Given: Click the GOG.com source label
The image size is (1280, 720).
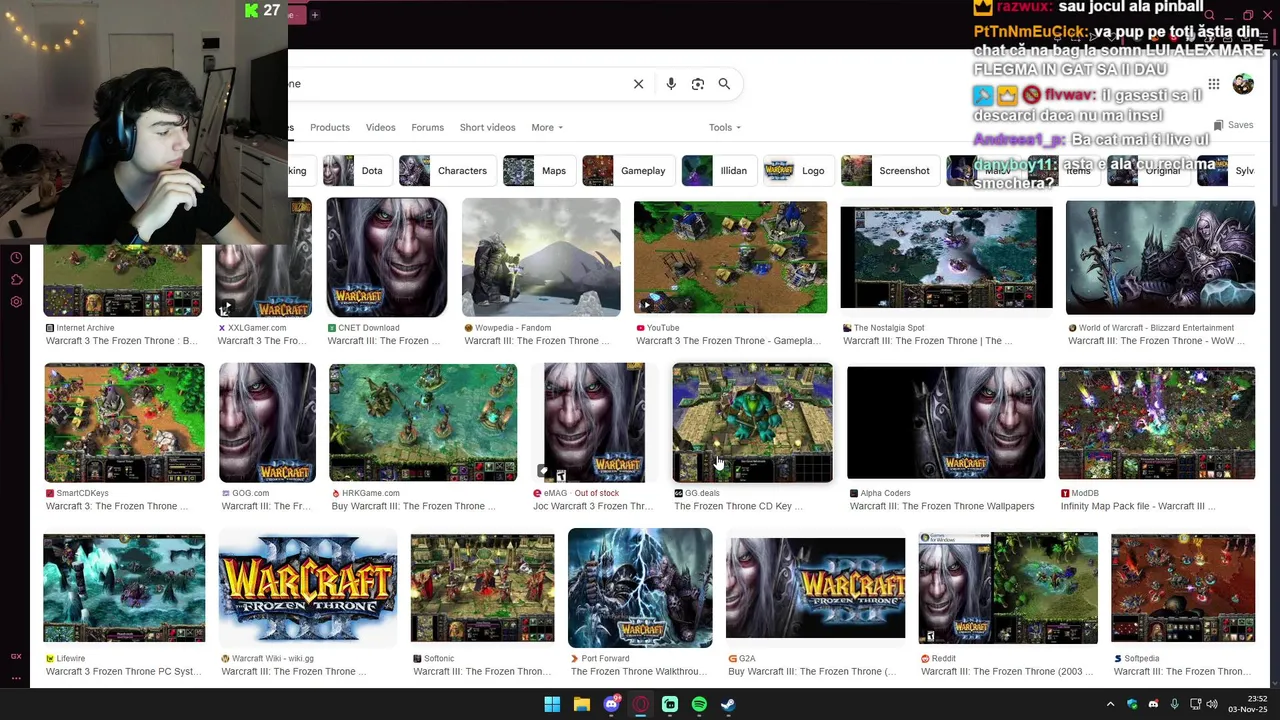Looking at the screenshot, I should click(x=250, y=493).
